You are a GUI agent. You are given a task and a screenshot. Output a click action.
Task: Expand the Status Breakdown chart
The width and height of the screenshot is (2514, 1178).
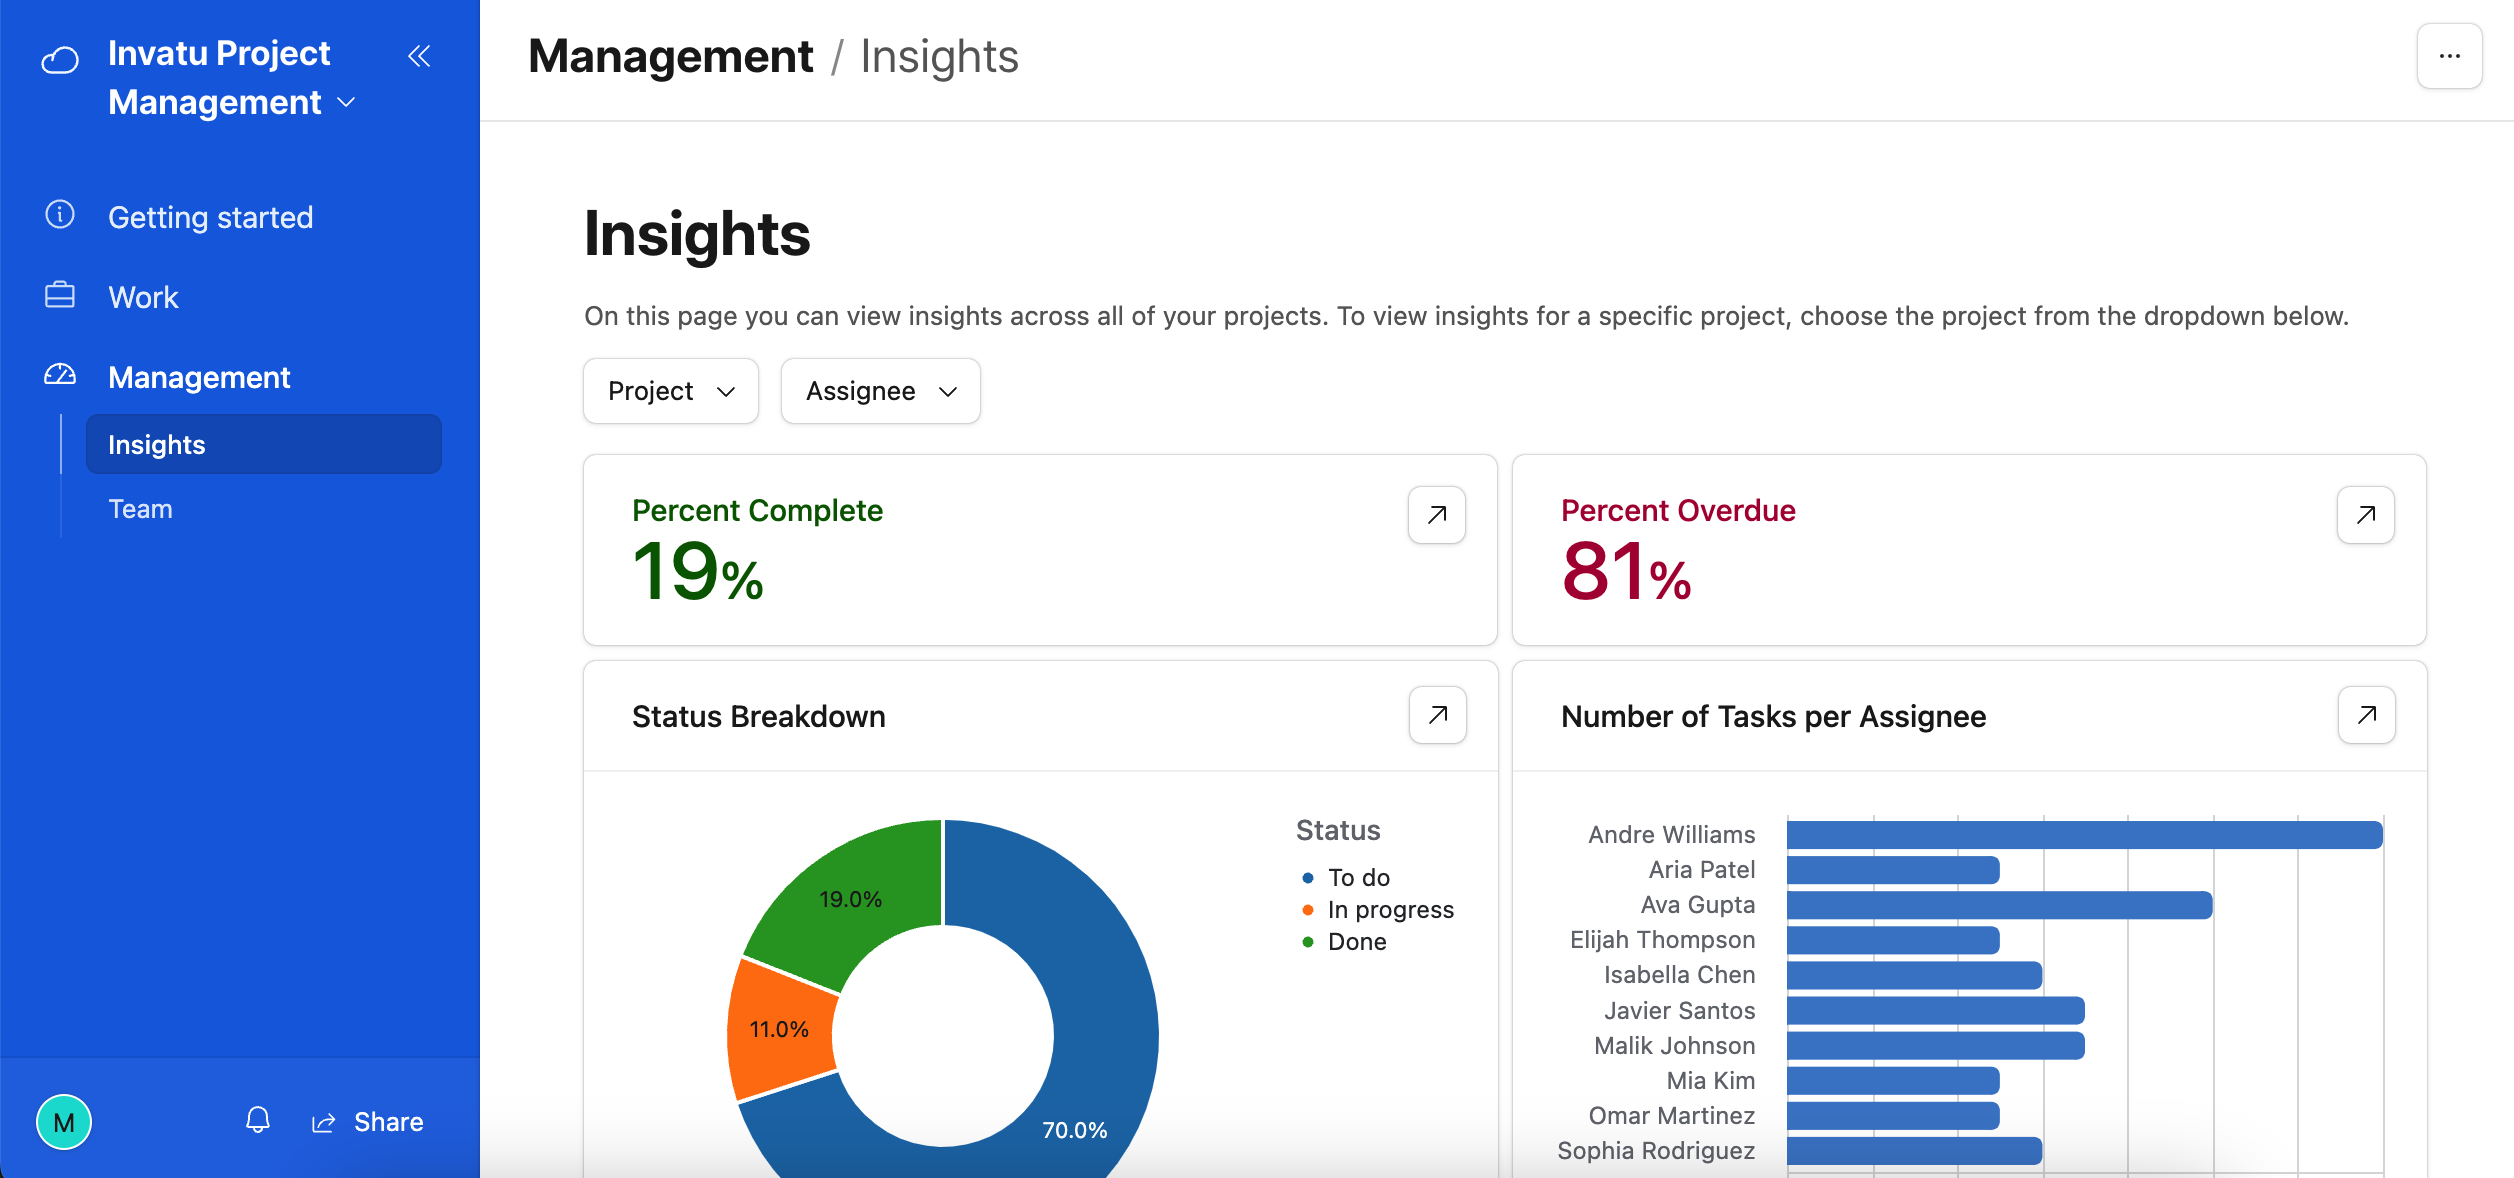(1438, 715)
